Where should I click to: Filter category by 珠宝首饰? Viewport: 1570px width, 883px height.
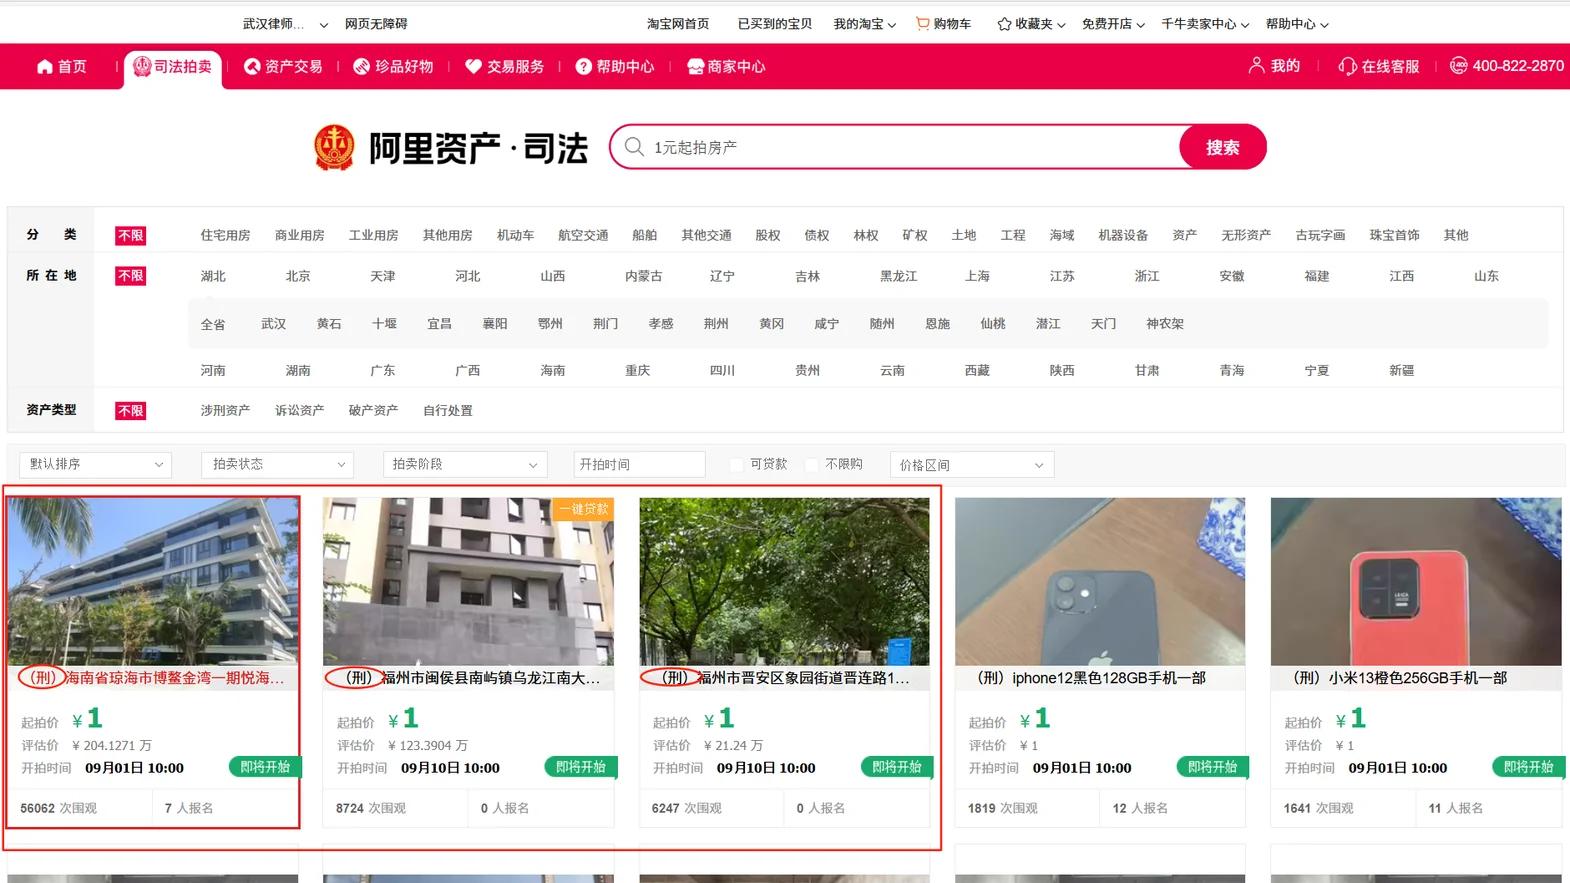1394,236
